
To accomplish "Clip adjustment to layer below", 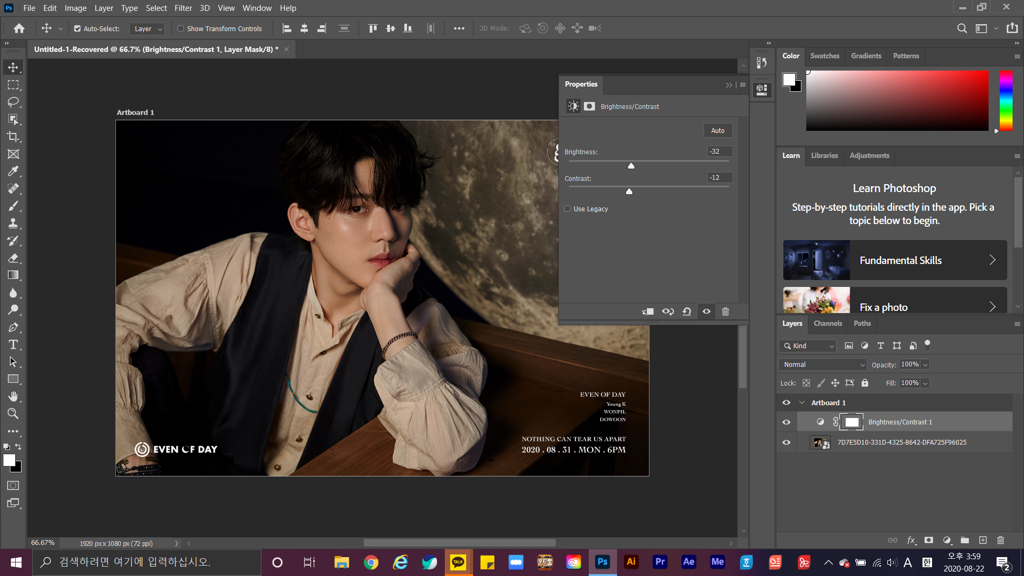I will click(x=648, y=312).
